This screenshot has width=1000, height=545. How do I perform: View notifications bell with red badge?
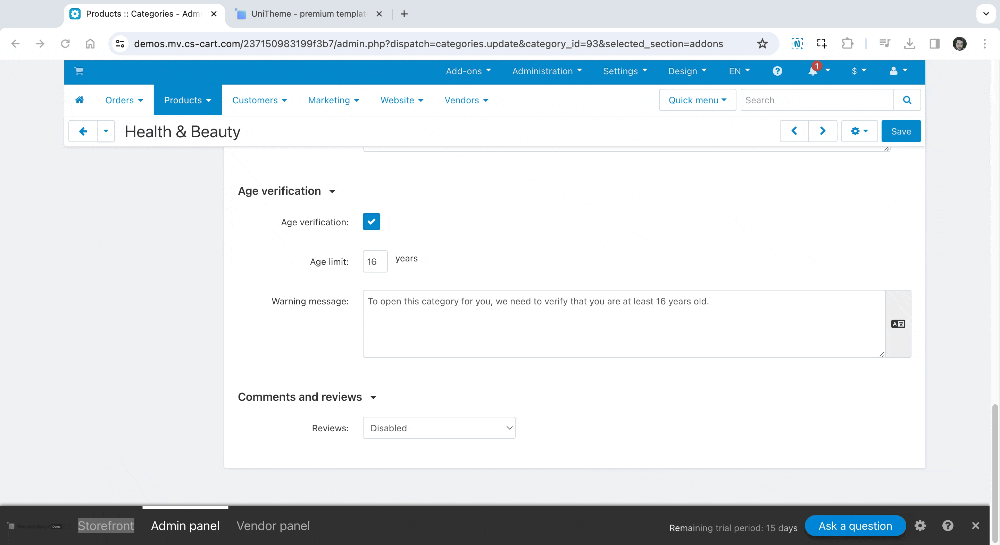coord(813,71)
